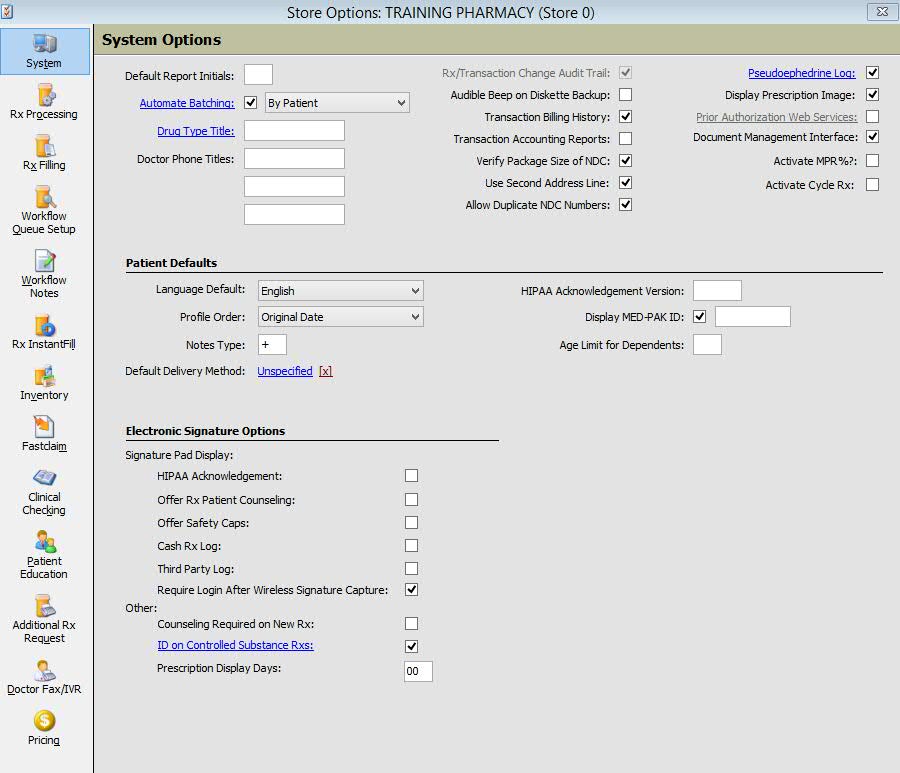Close the Store Options window
This screenshot has width=900, height=773.
(882, 11)
